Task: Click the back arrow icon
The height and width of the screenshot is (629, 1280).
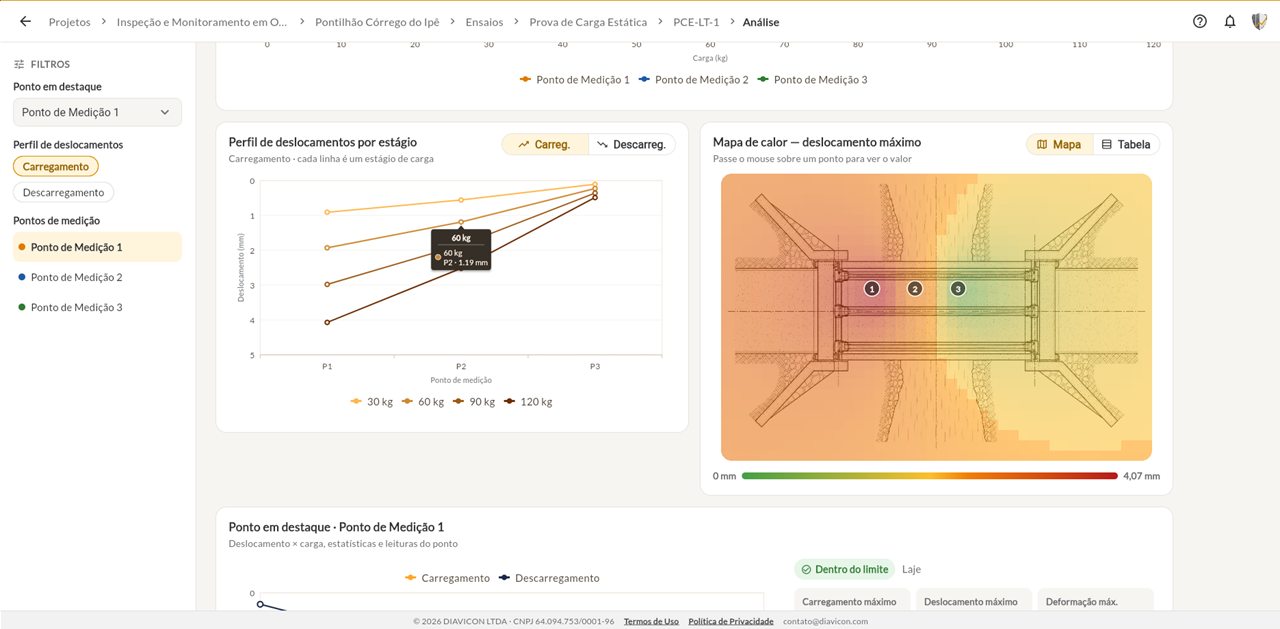Action: pos(25,22)
